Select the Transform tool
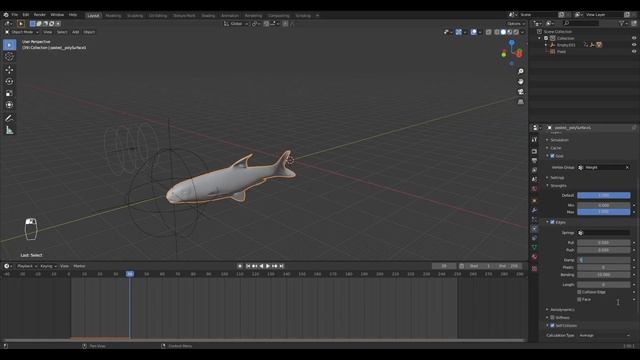640x360 pixels. 9,105
